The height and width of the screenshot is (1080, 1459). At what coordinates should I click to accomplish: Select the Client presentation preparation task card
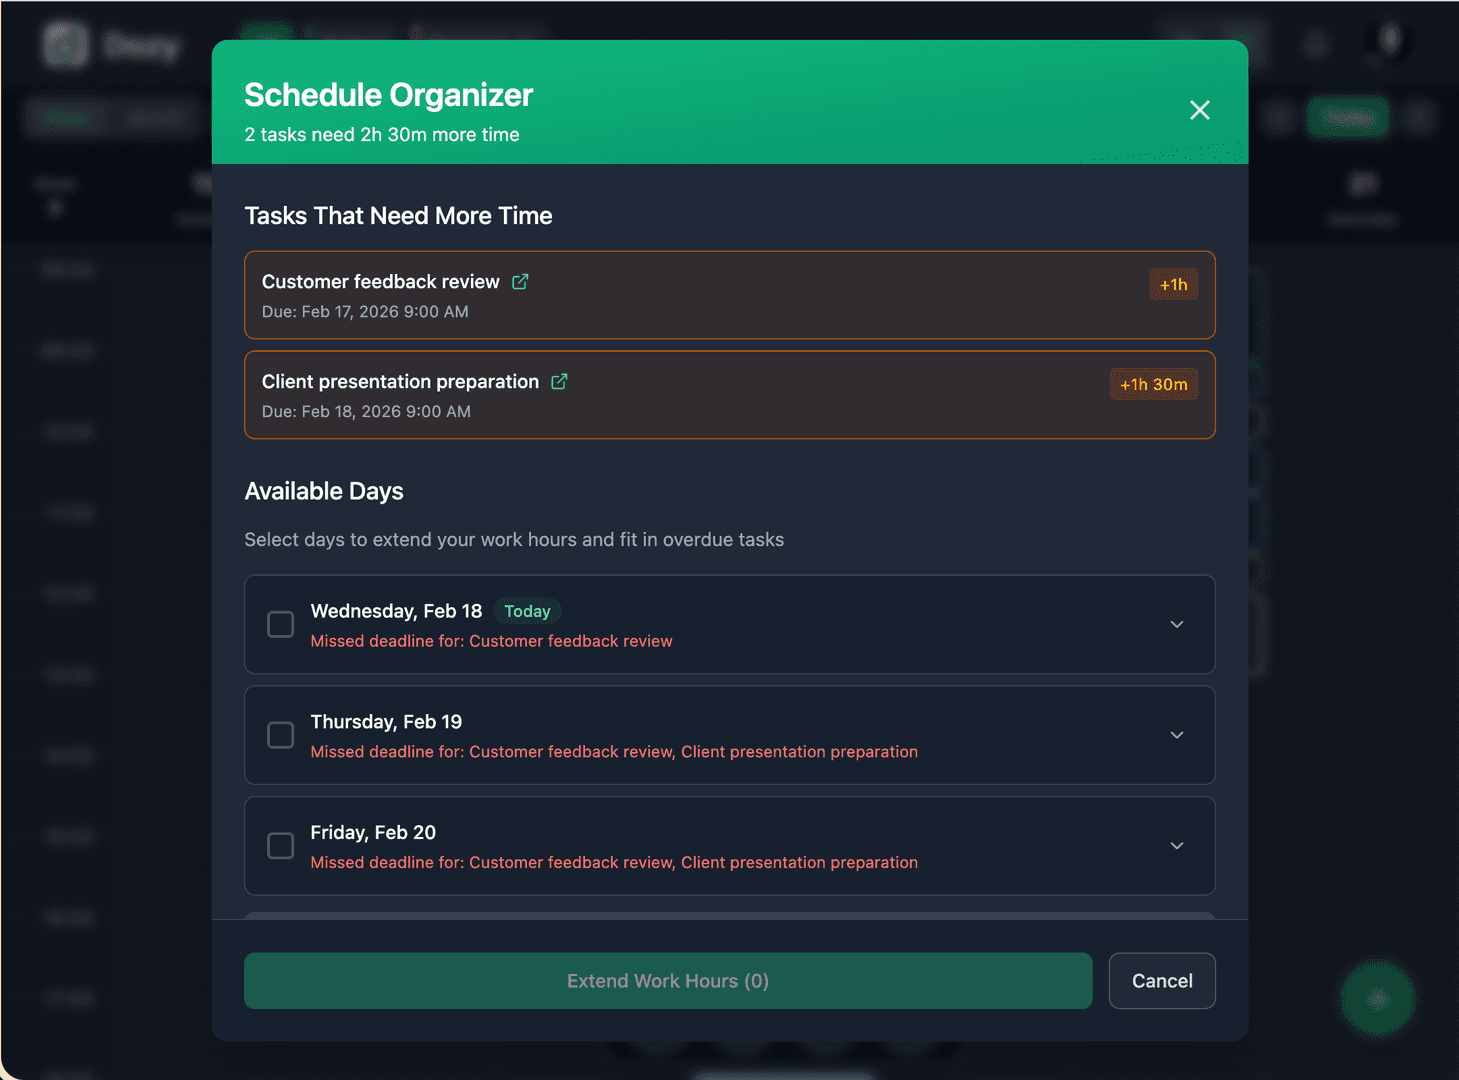(x=729, y=395)
